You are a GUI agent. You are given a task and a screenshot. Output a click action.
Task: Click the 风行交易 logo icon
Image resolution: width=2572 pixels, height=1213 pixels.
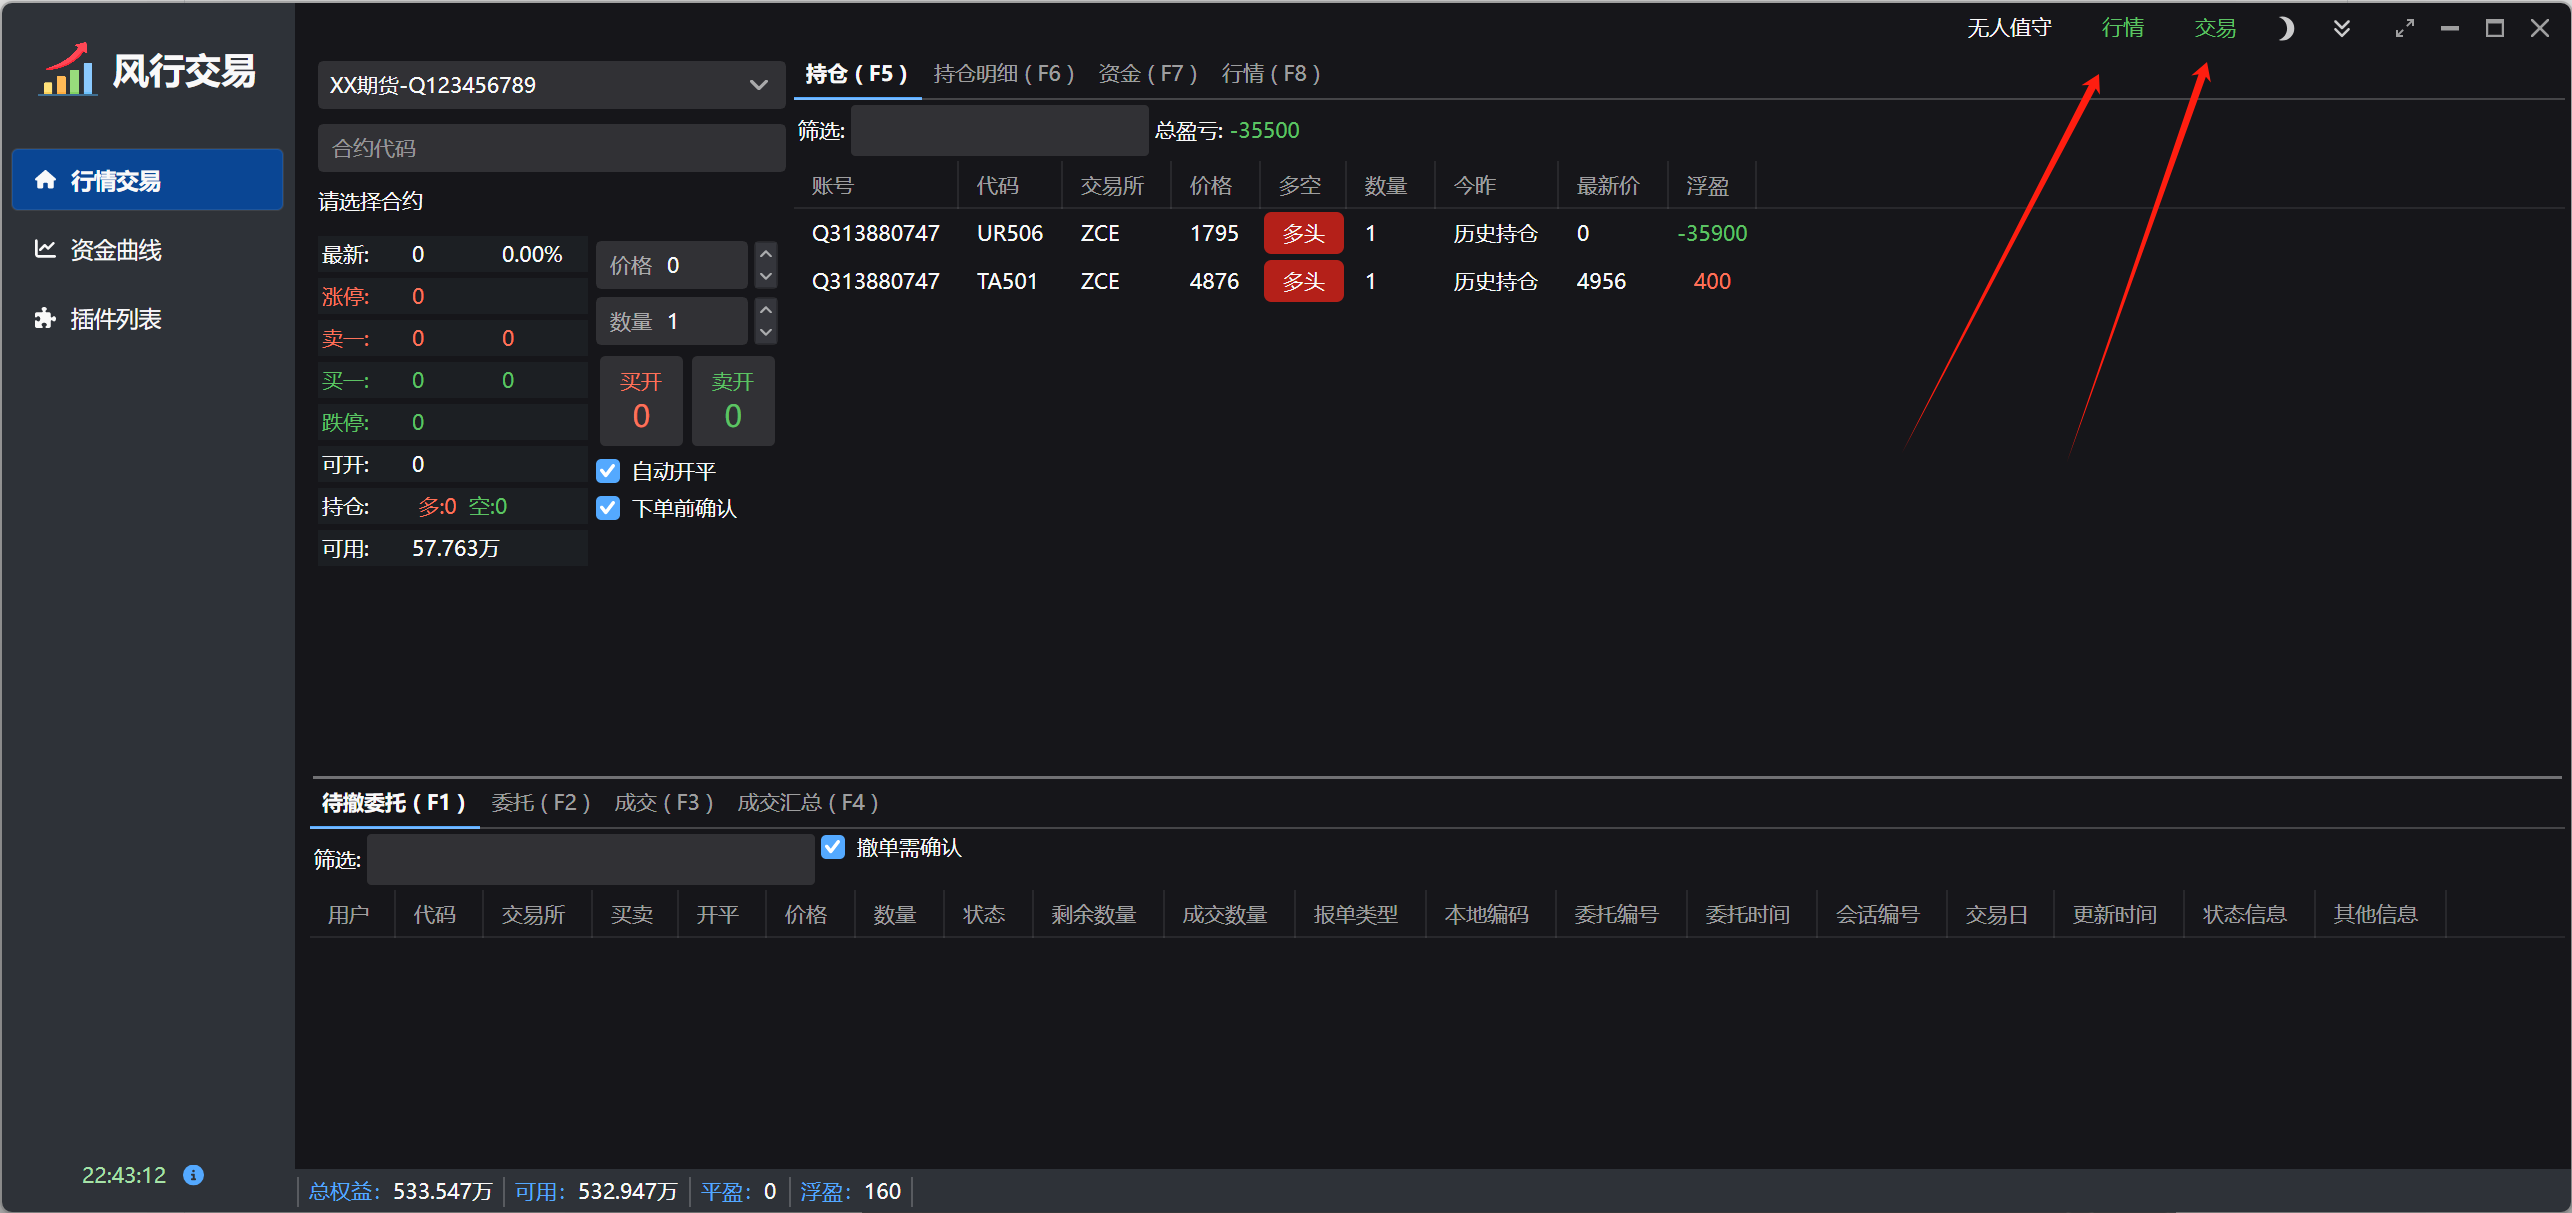tap(68, 70)
